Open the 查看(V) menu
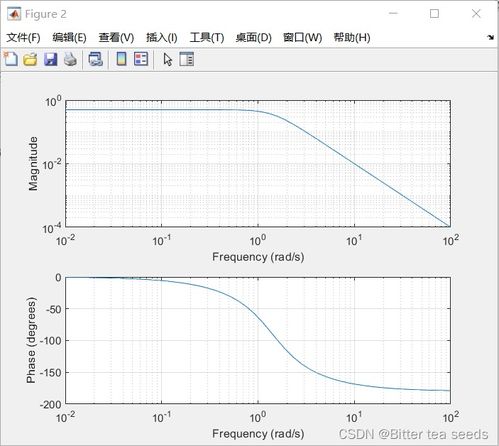 pyautogui.click(x=116, y=37)
